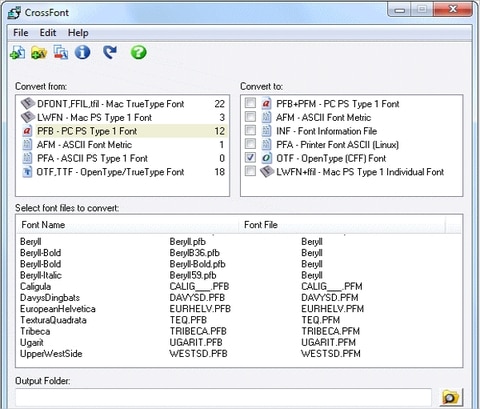The width and height of the screenshot is (480, 409).
Task: Click the 'O' icon of OTF - OpenType (CFF) Font
Action: click(266, 158)
